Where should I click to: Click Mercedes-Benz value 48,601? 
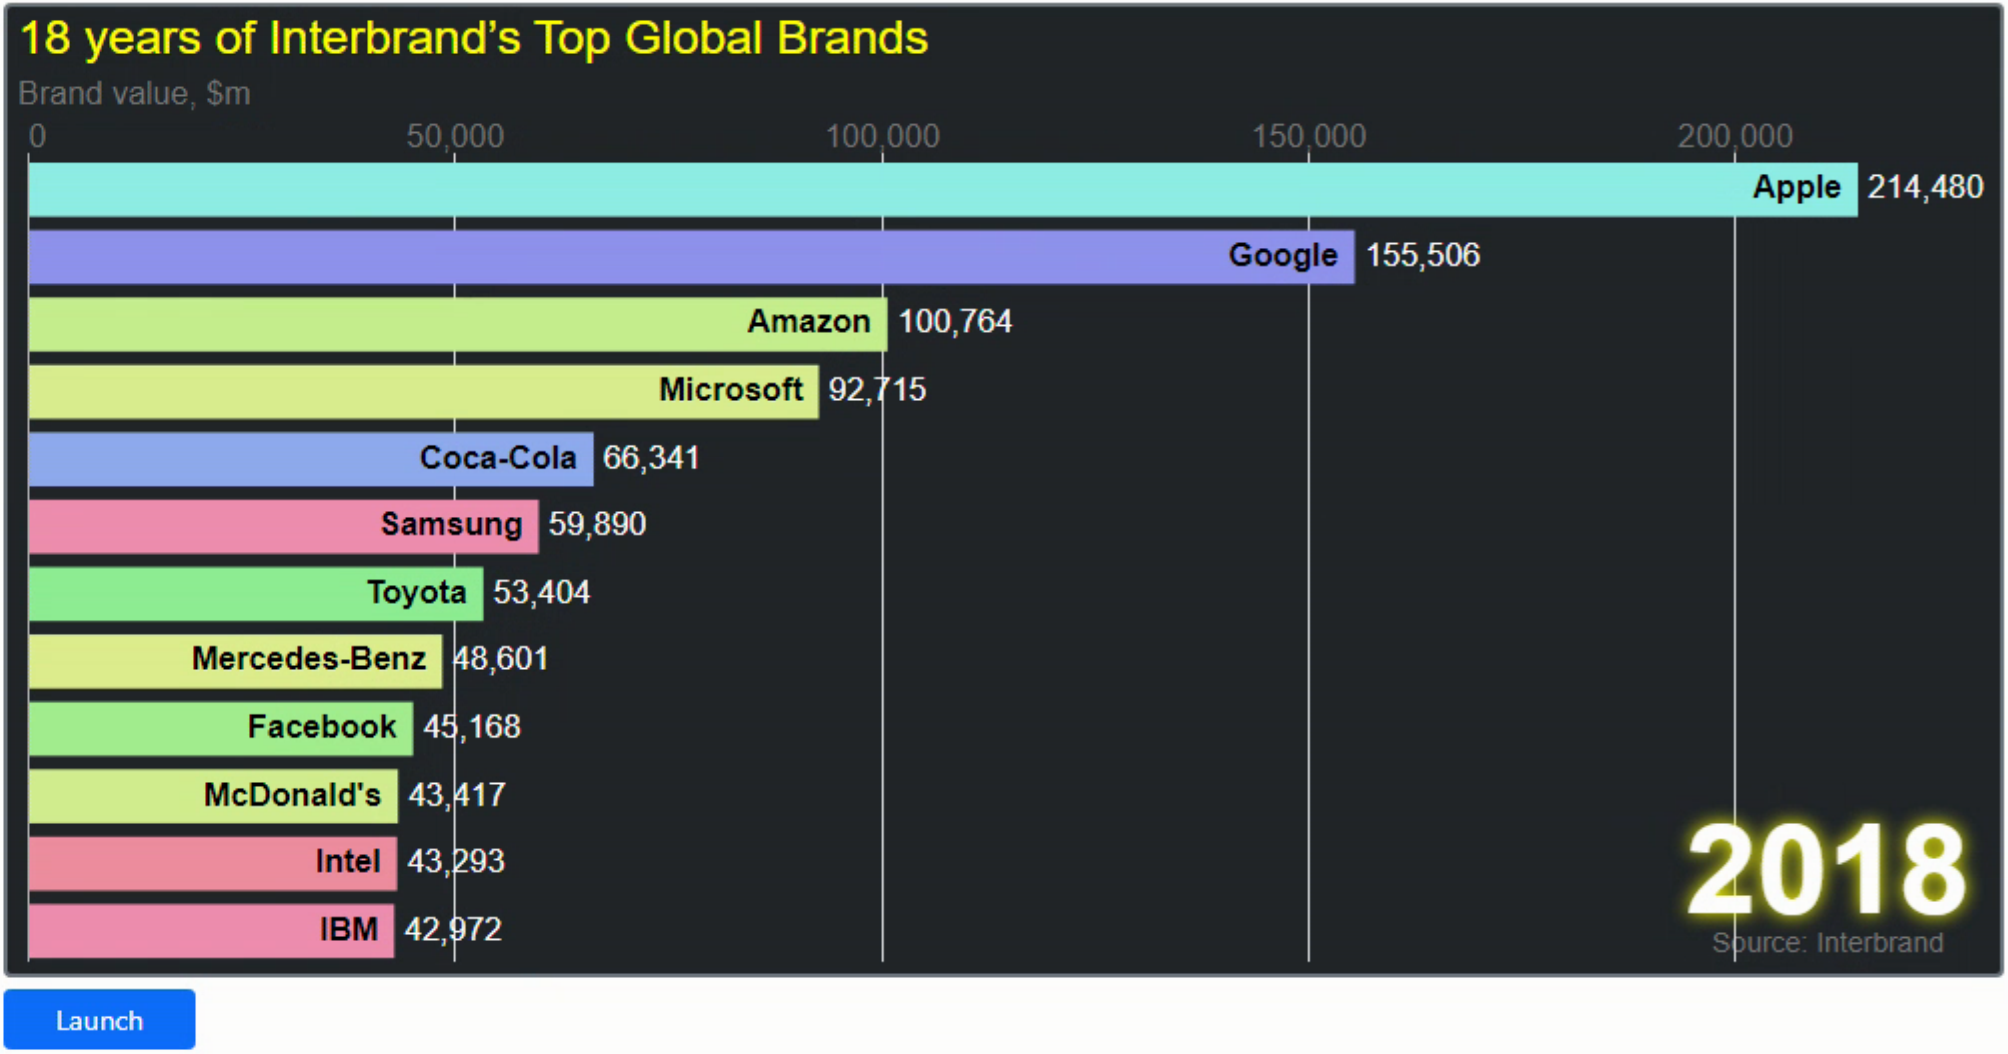(500, 658)
